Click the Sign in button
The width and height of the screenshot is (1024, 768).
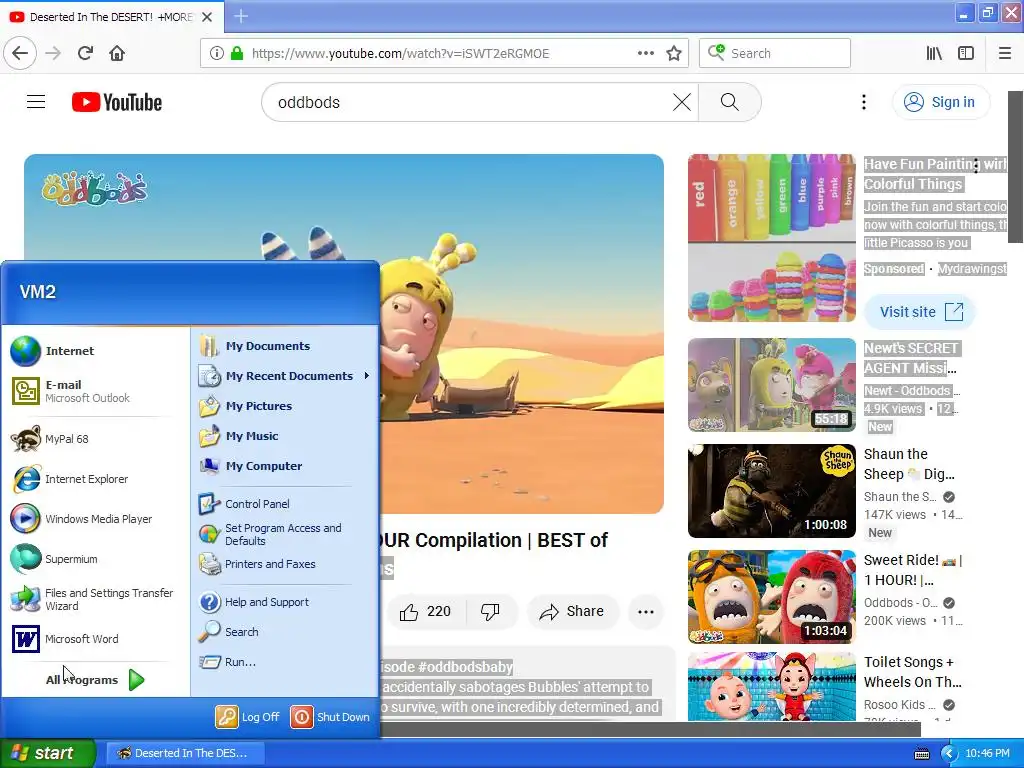coord(940,102)
